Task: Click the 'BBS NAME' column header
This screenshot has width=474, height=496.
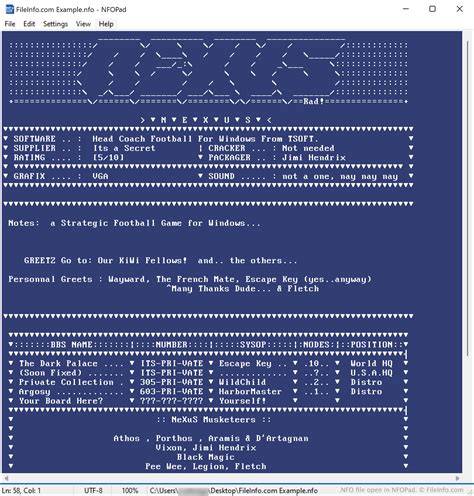Action: coord(71,344)
